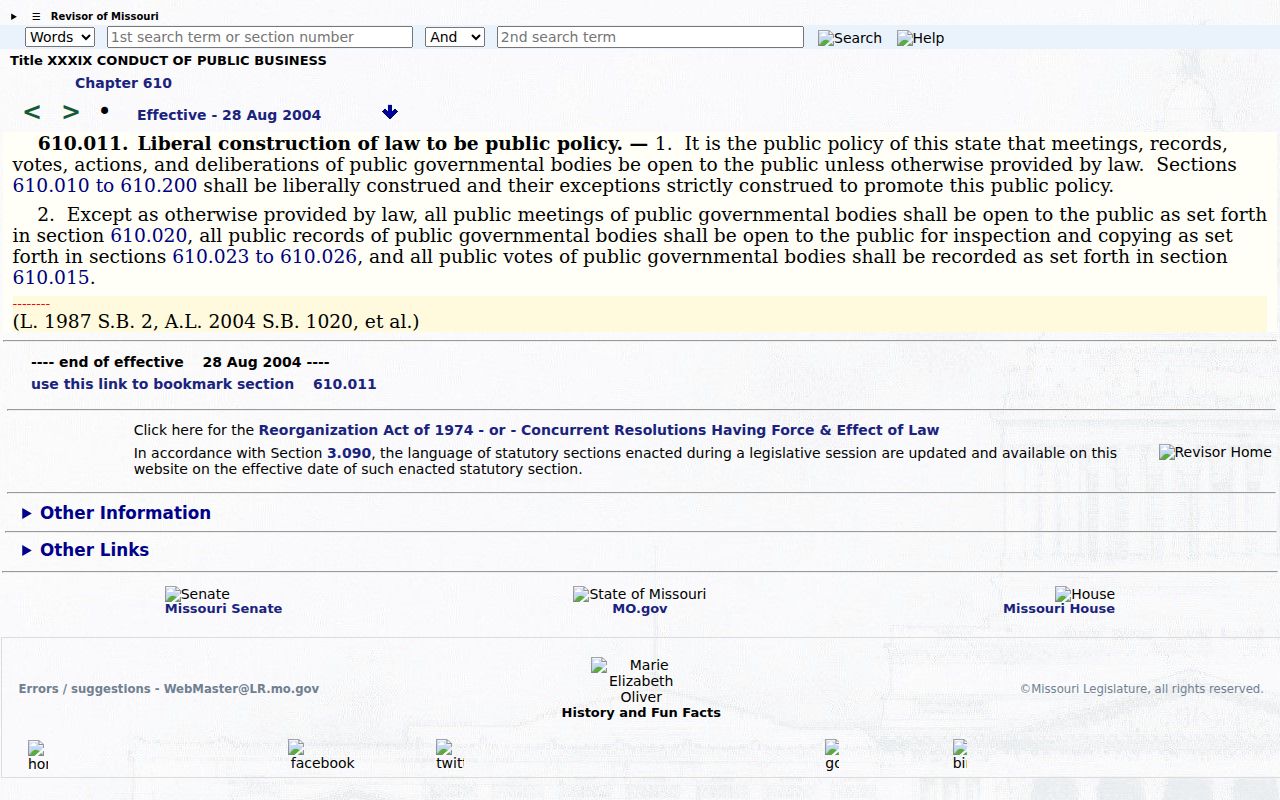This screenshot has height=800, width=1280.
Task: Open section 610.015 link
Action: 51,278
